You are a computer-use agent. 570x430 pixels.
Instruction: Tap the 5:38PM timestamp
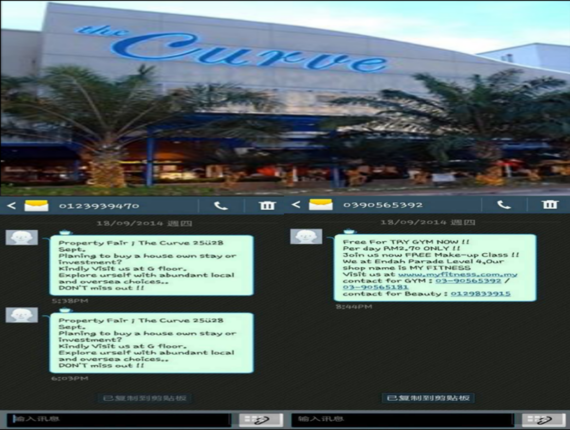[69, 301]
